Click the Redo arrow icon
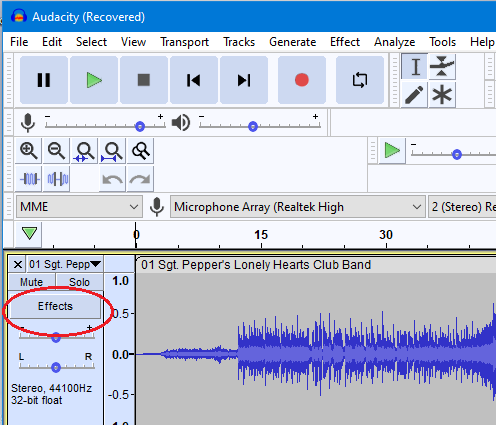The width and height of the screenshot is (496, 425). pyautogui.click(x=140, y=179)
